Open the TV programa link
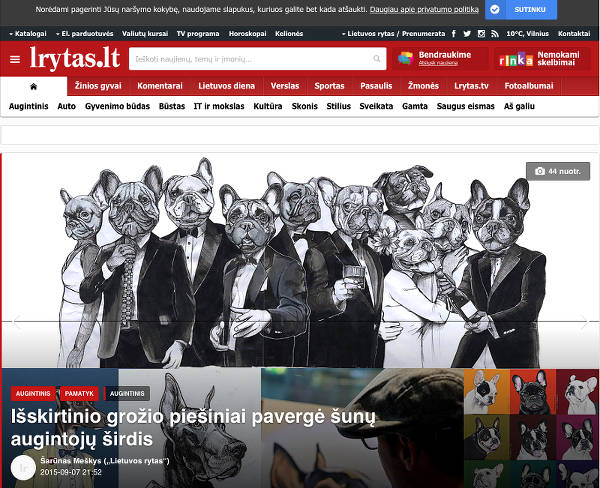The image size is (600, 488). pos(198,34)
